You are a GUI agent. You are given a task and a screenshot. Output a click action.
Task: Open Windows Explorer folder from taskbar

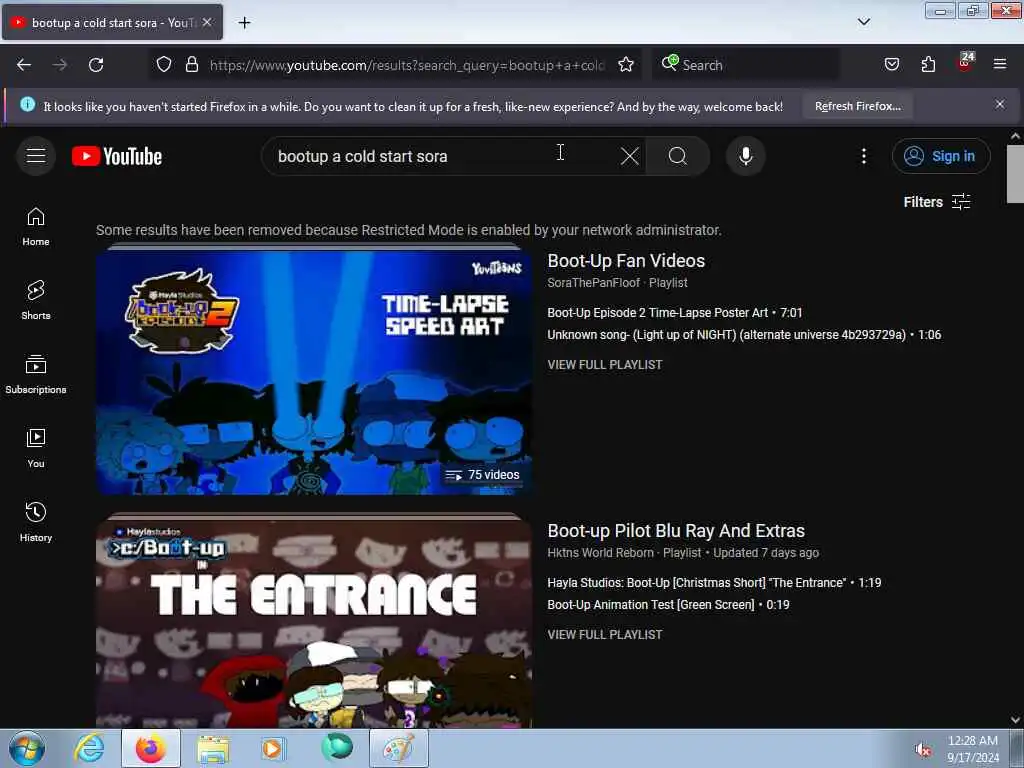[213, 748]
